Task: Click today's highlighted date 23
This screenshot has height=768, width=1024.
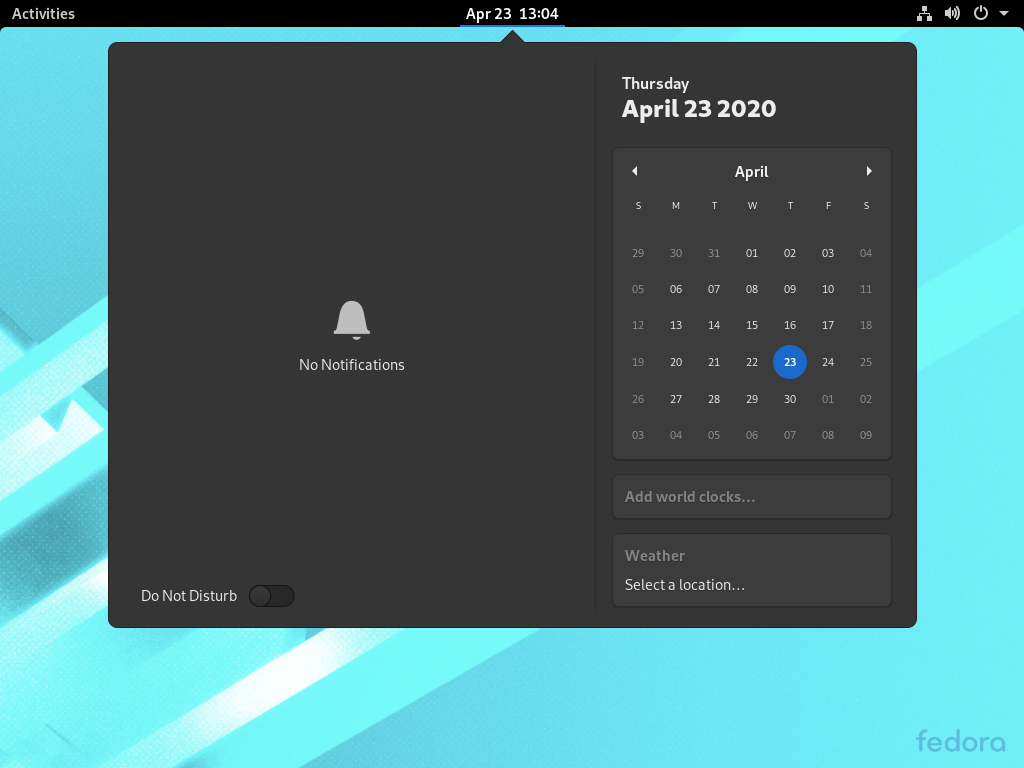Action: point(790,362)
